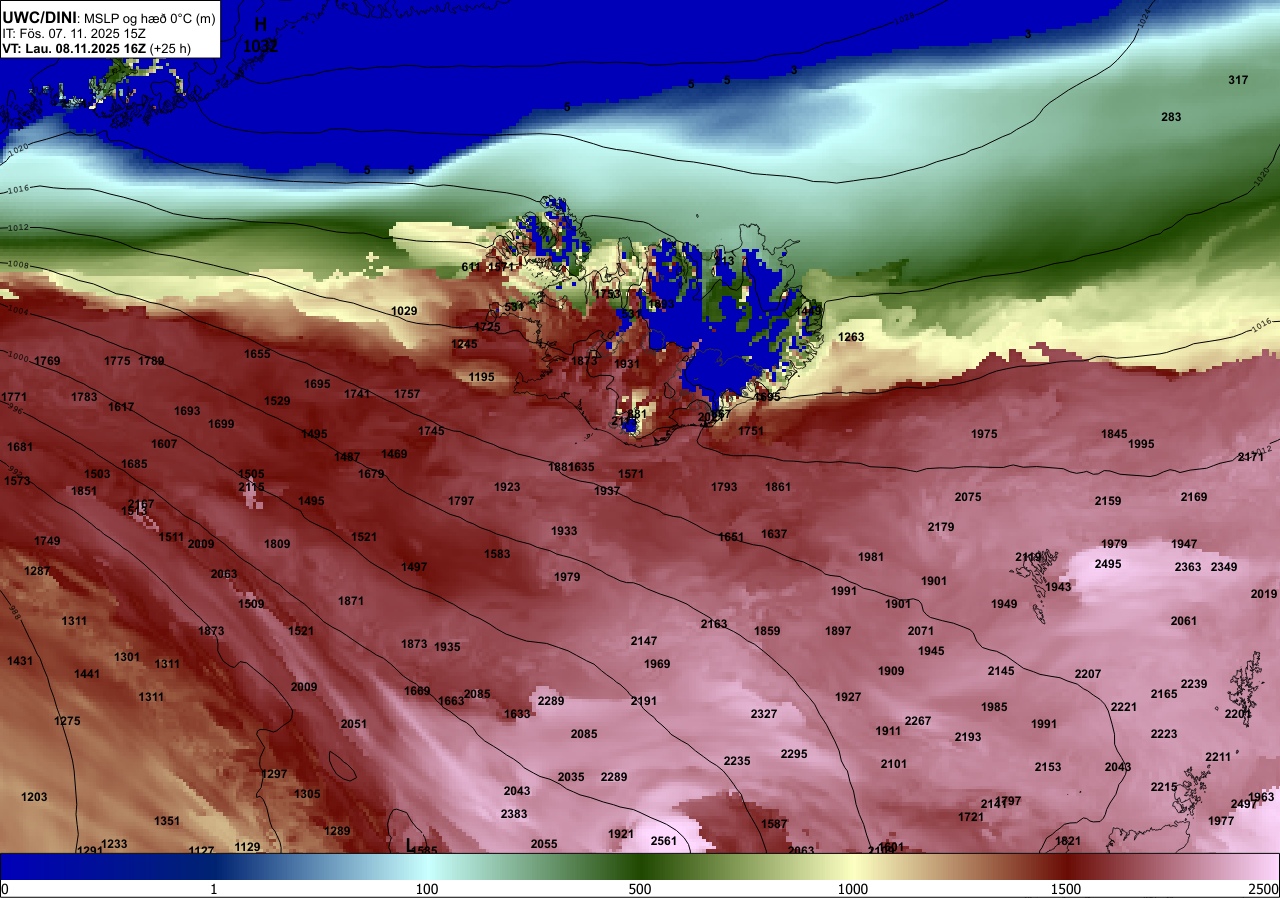The height and width of the screenshot is (898, 1280).
Task: Click the 1861 height value
Action: [x=778, y=487]
